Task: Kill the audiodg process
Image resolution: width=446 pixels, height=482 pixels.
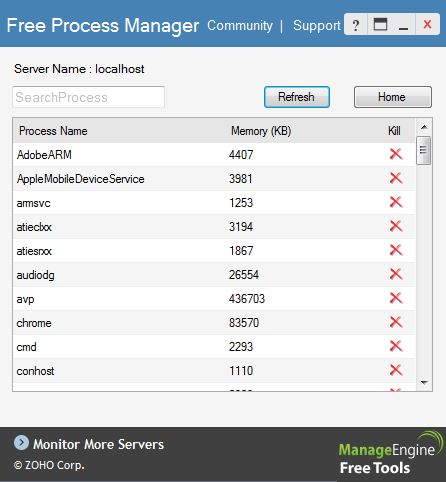Action: coord(396,274)
